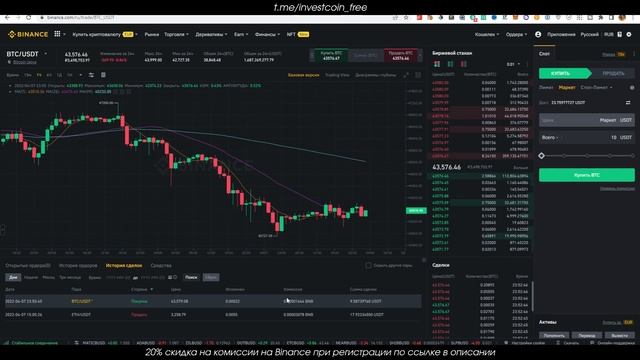Open the date range calendar icon
Image resolution: width=640 pixels, height=360 pixels.
click(170, 278)
